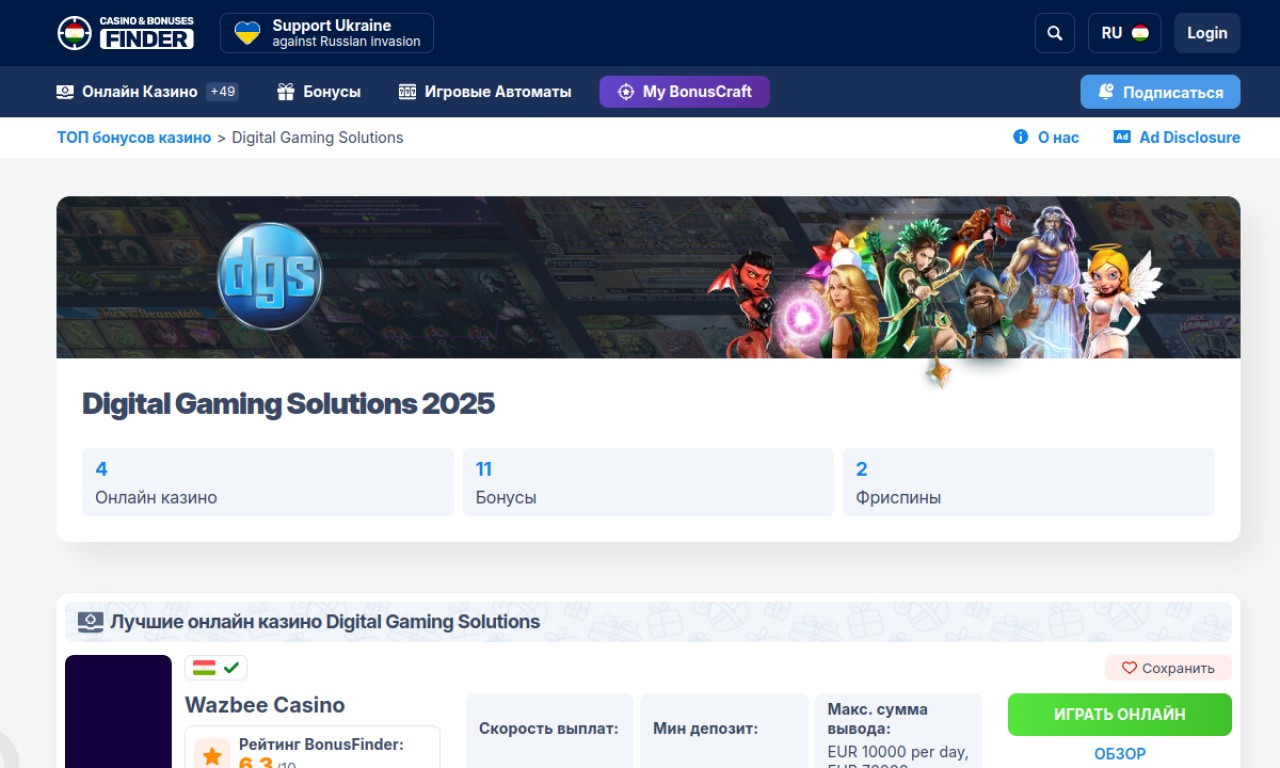Image resolution: width=1280 pixels, height=768 pixels.
Task: Click Digital Gaming Solutions breadcrumb text
Action: click(317, 137)
